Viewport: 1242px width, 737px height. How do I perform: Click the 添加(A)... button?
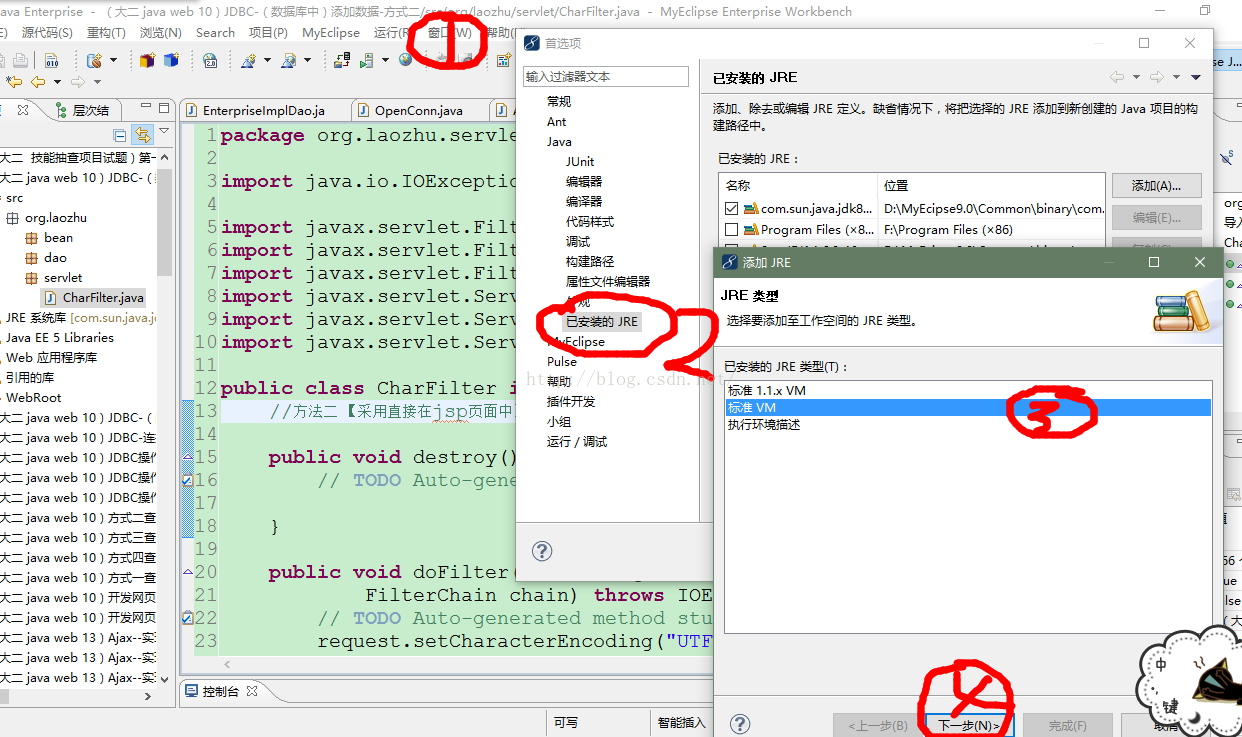1157,186
